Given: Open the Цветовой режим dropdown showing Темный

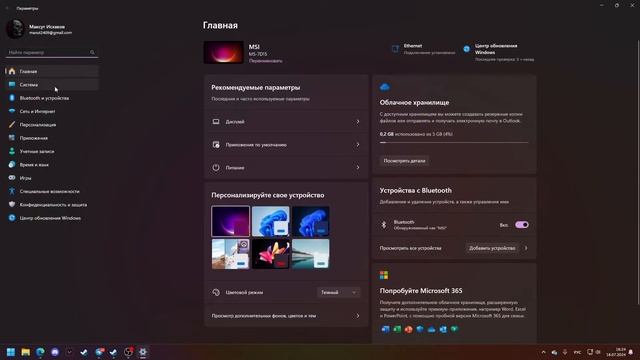Looking at the screenshot, I should [339, 292].
